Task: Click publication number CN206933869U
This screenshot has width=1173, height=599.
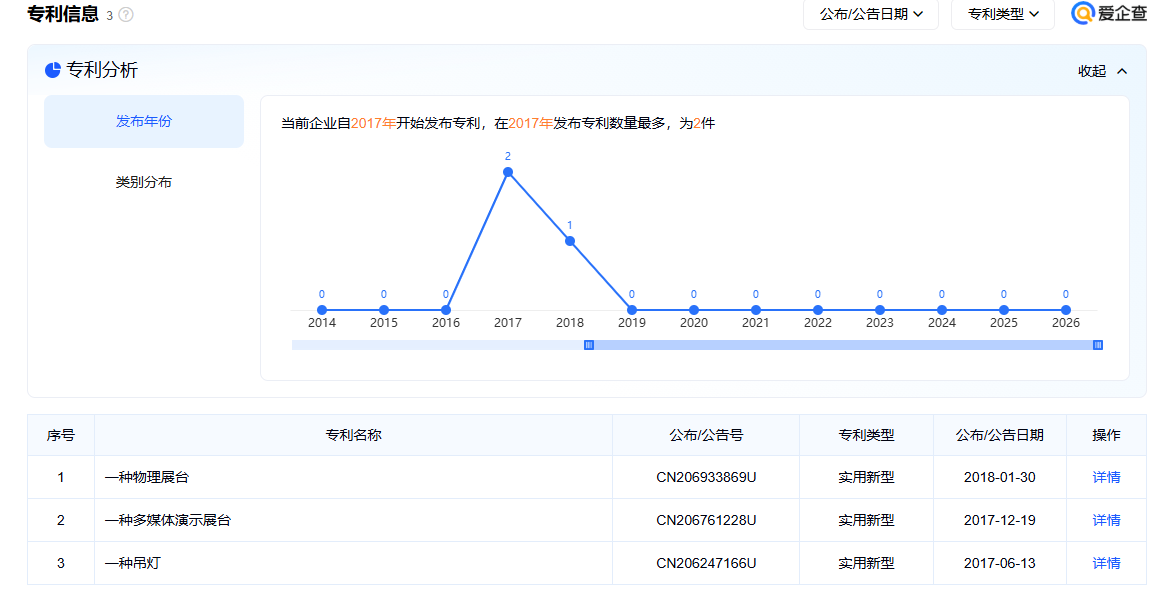Action: tap(706, 477)
